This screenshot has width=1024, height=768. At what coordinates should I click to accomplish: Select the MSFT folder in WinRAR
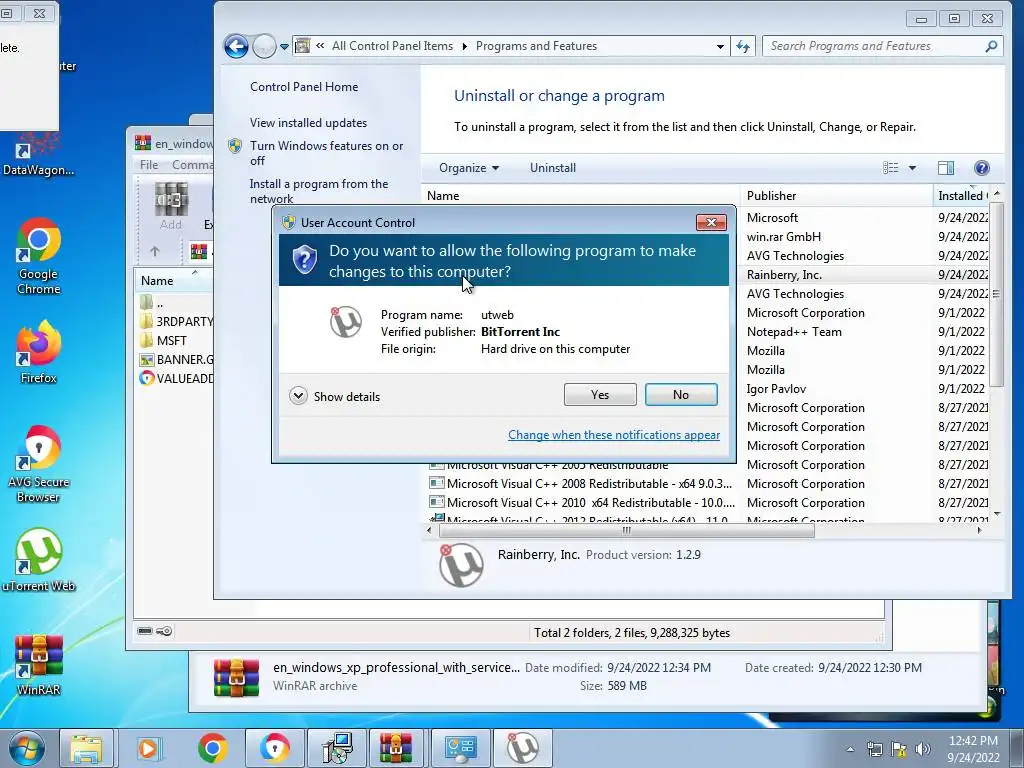click(x=163, y=340)
